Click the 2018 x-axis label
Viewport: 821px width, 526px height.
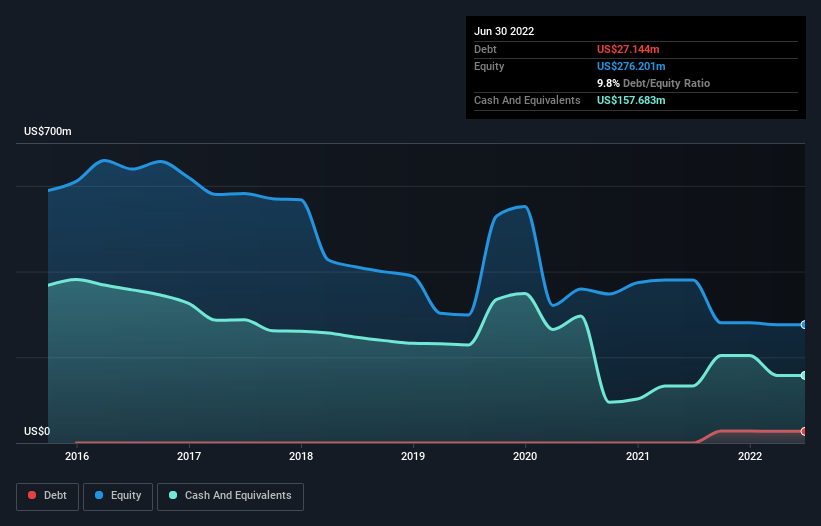pyautogui.click(x=301, y=456)
